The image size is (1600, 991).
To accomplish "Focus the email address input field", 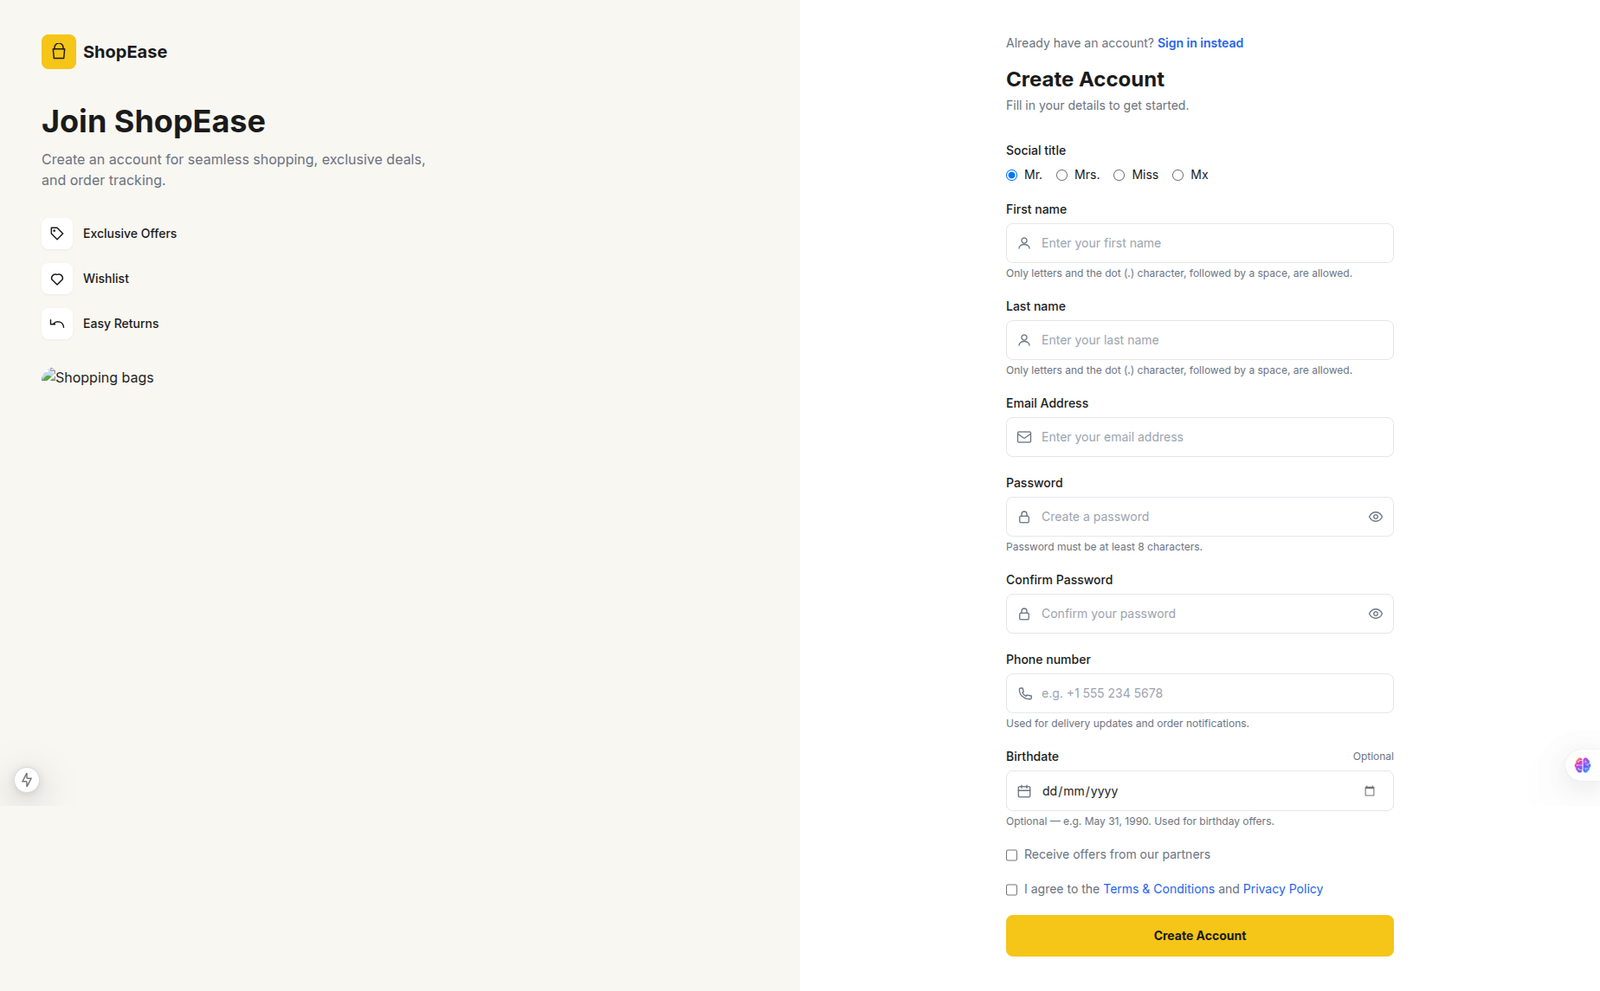I will [x=1199, y=437].
